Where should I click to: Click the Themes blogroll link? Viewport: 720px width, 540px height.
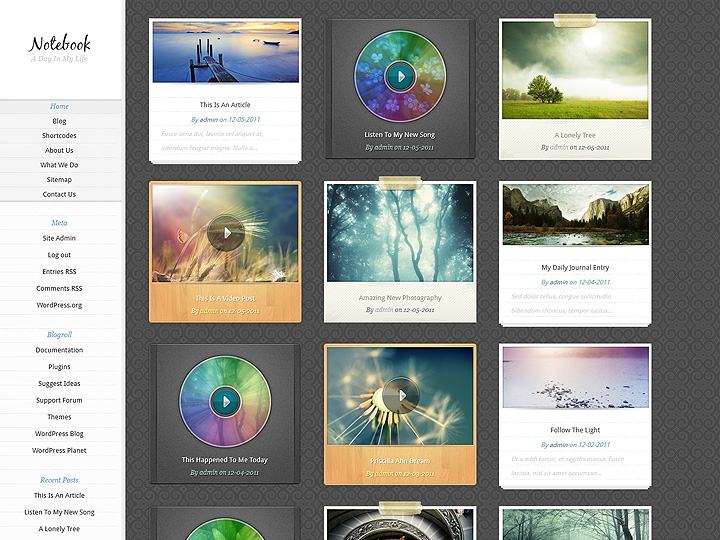coord(59,417)
